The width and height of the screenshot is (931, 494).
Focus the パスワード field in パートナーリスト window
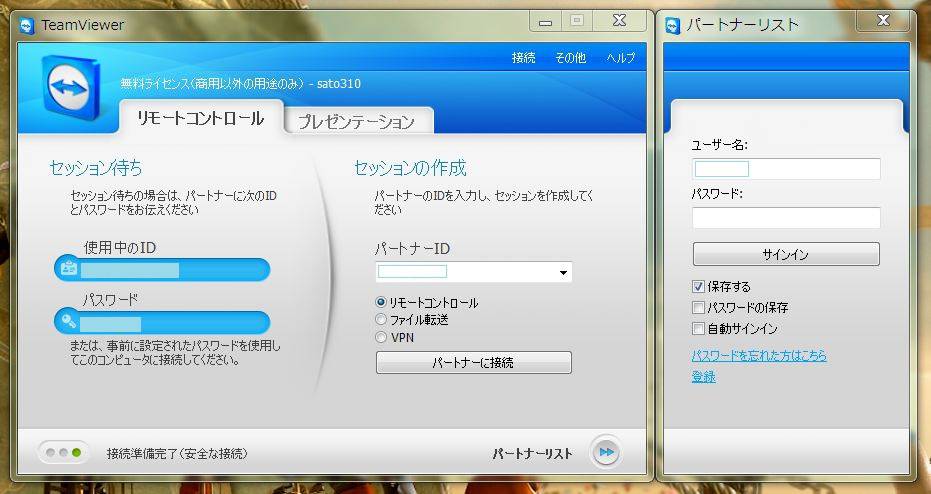tap(786, 218)
